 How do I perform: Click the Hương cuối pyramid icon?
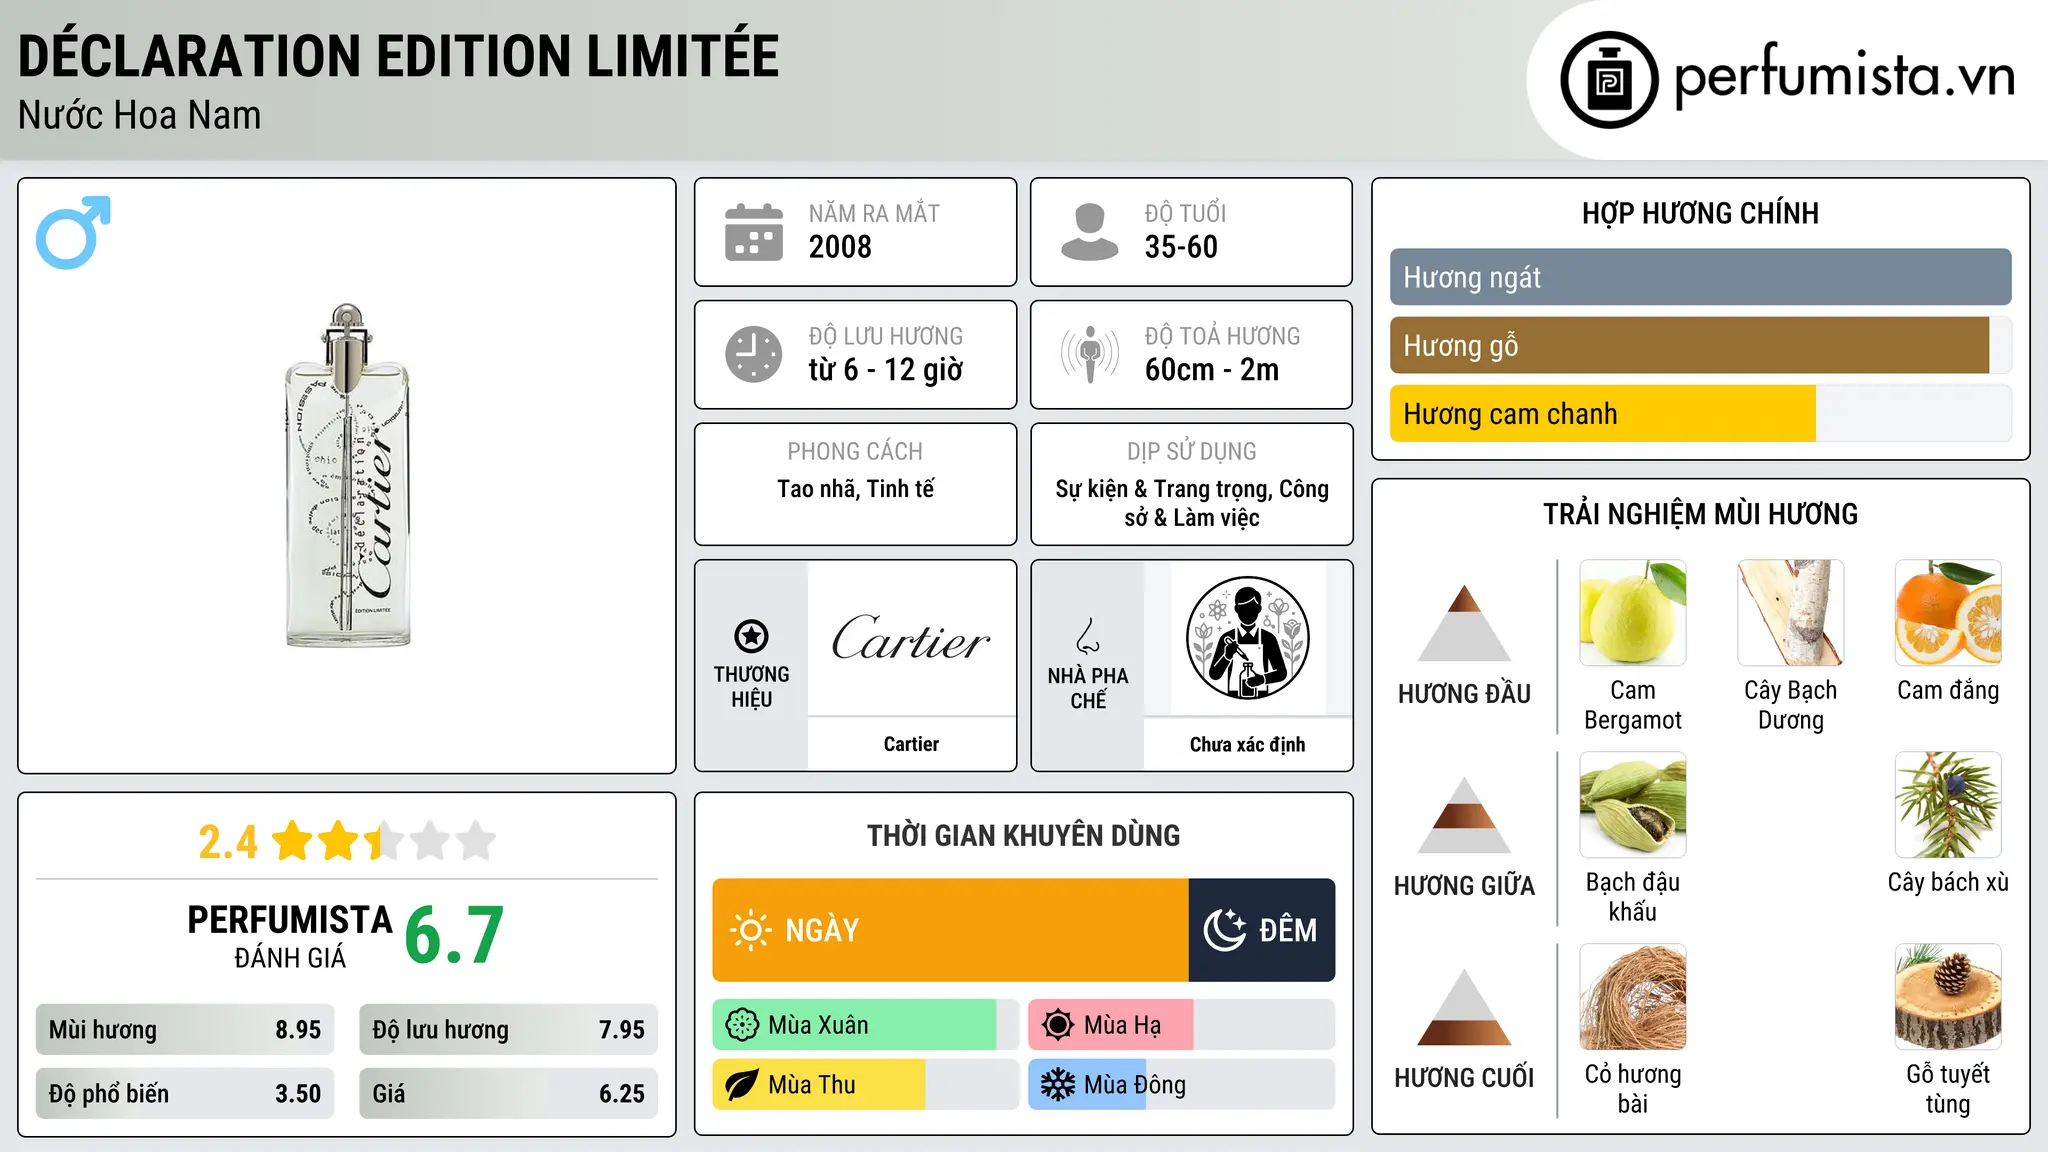1464,1007
